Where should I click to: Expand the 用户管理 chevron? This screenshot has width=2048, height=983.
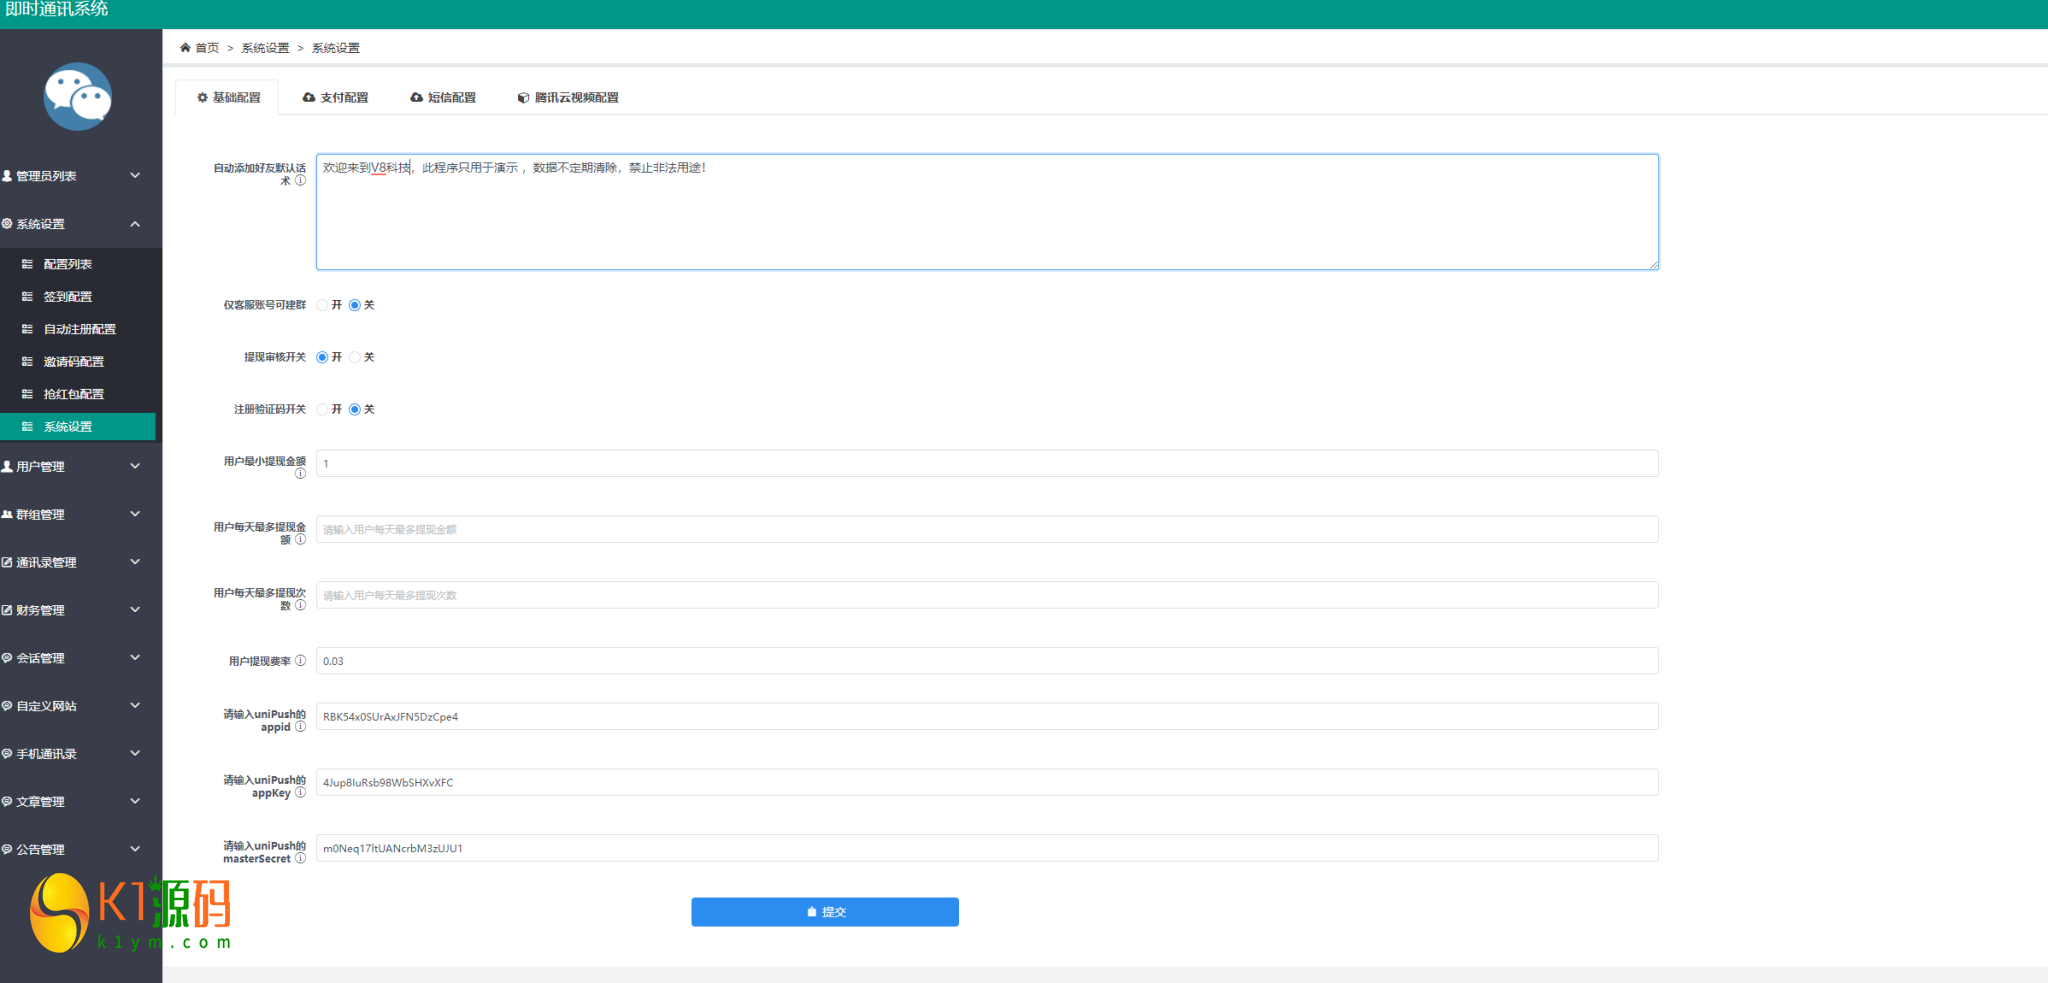click(x=135, y=466)
